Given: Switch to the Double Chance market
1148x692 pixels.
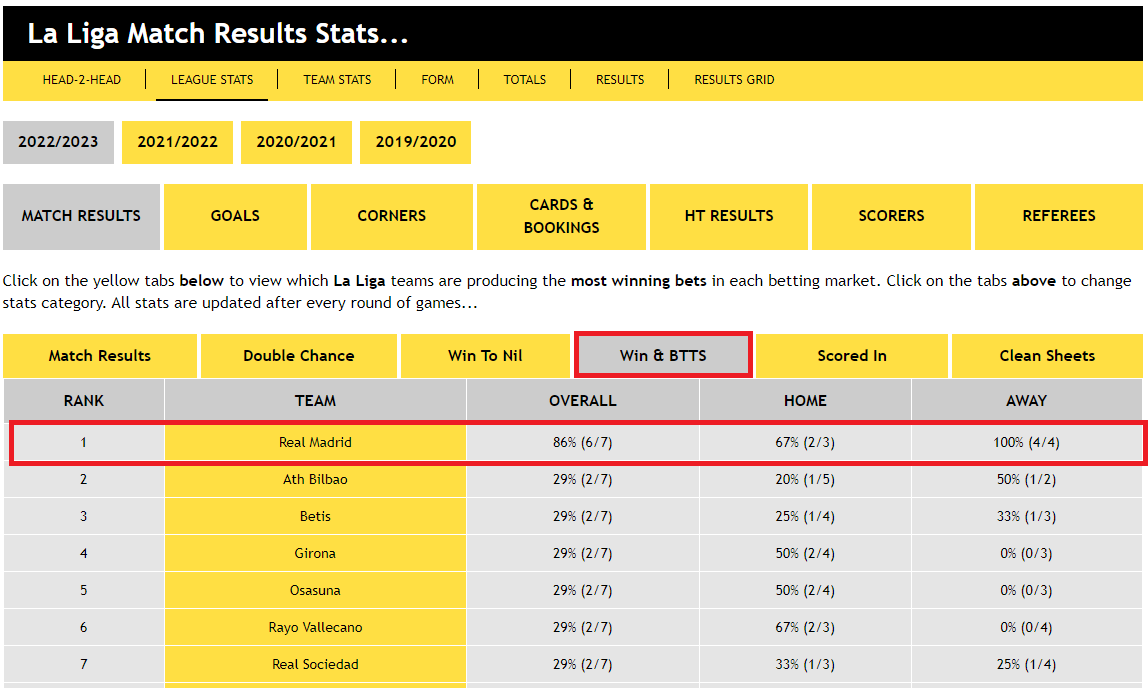Looking at the screenshot, I should (298, 355).
